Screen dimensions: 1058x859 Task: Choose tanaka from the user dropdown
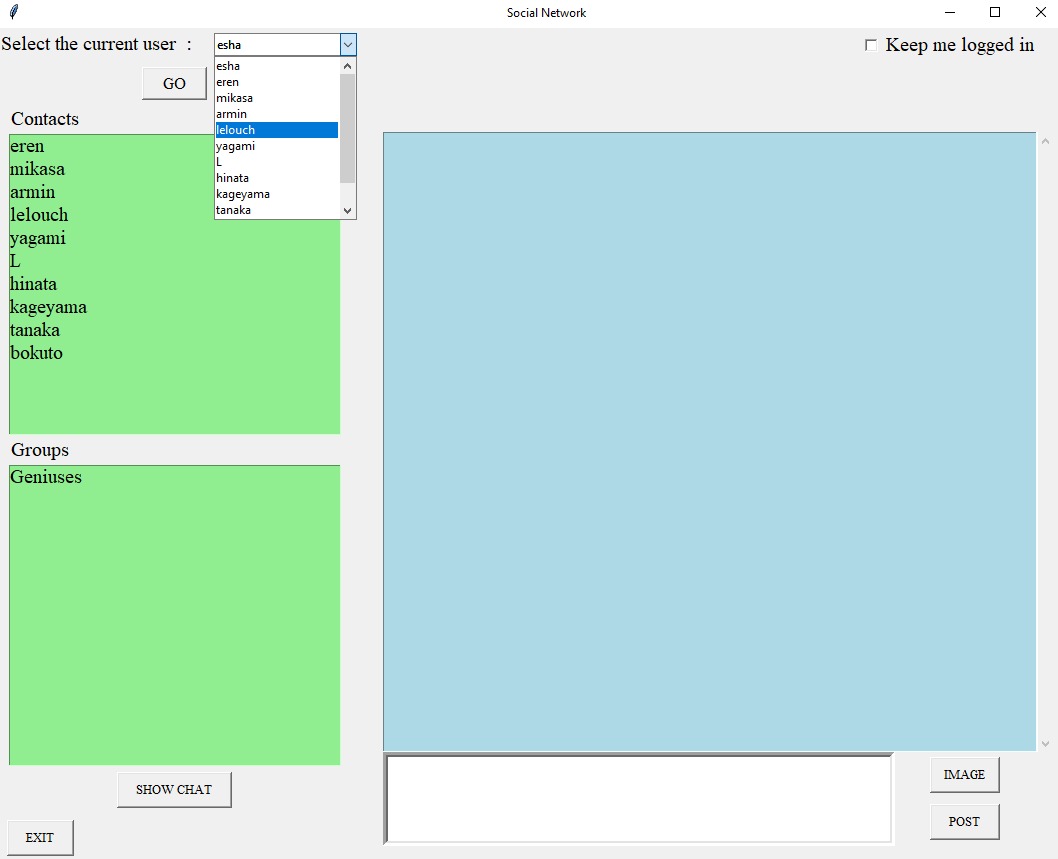click(x=277, y=210)
